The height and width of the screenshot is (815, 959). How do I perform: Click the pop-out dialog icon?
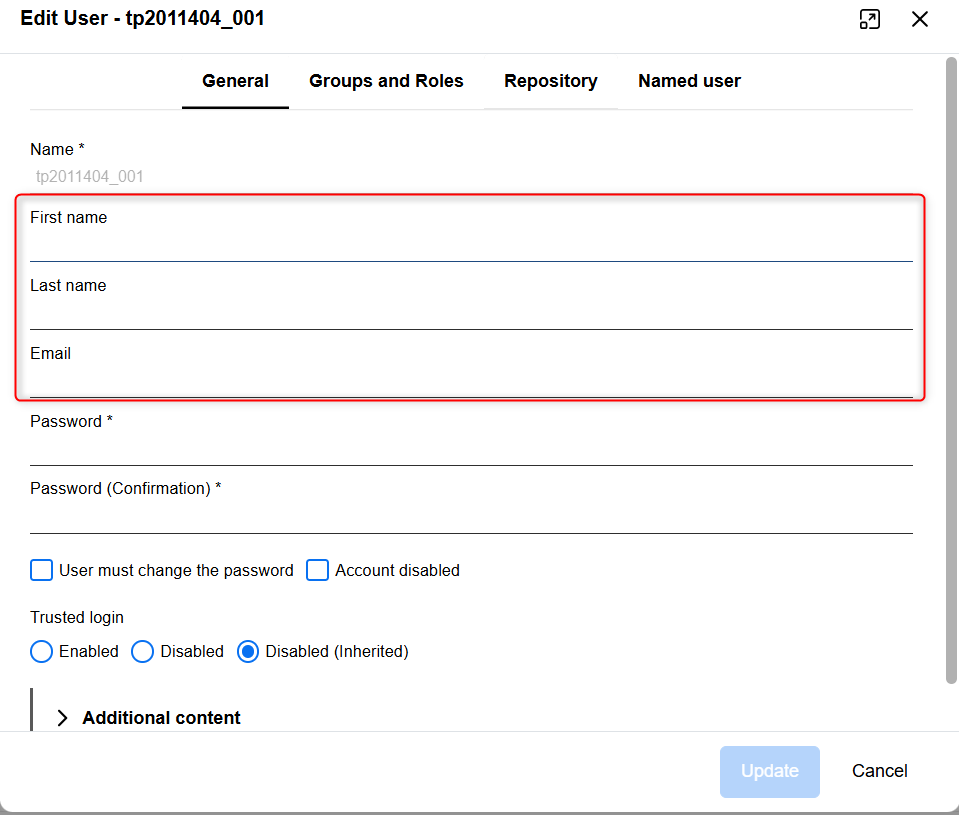point(870,19)
